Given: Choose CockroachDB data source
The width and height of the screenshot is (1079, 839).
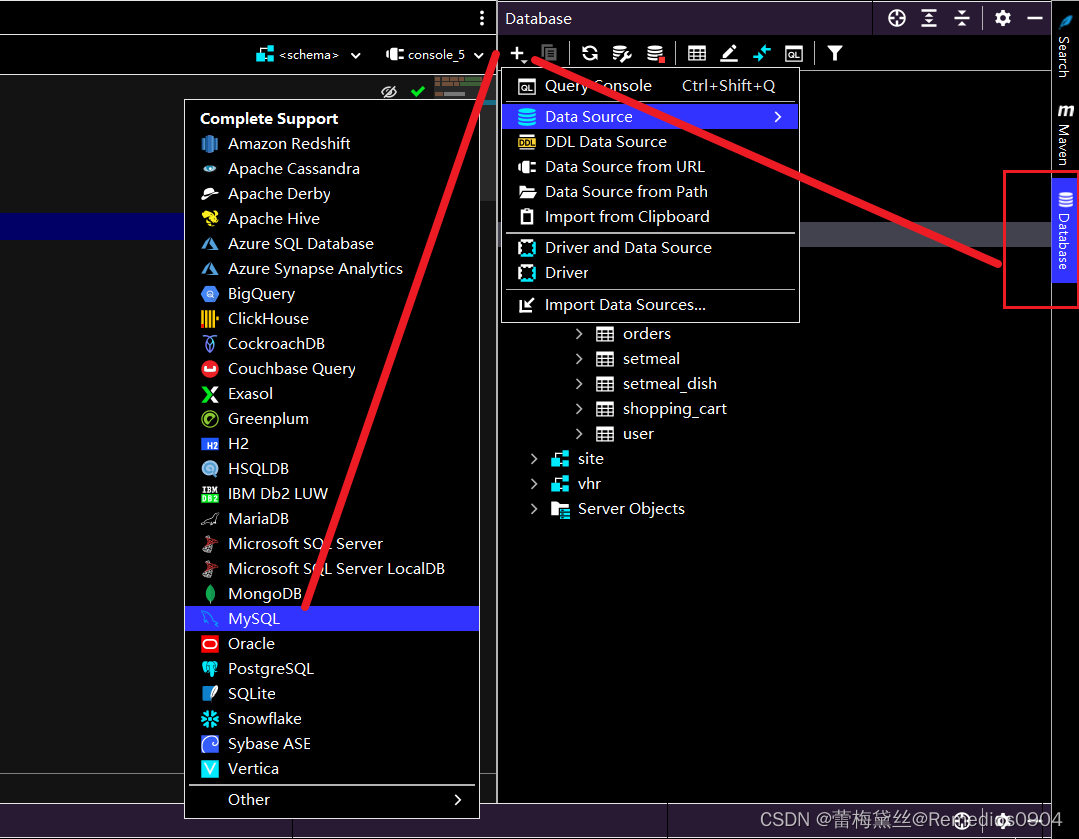Looking at the screenshot, I should coord(332,343).
